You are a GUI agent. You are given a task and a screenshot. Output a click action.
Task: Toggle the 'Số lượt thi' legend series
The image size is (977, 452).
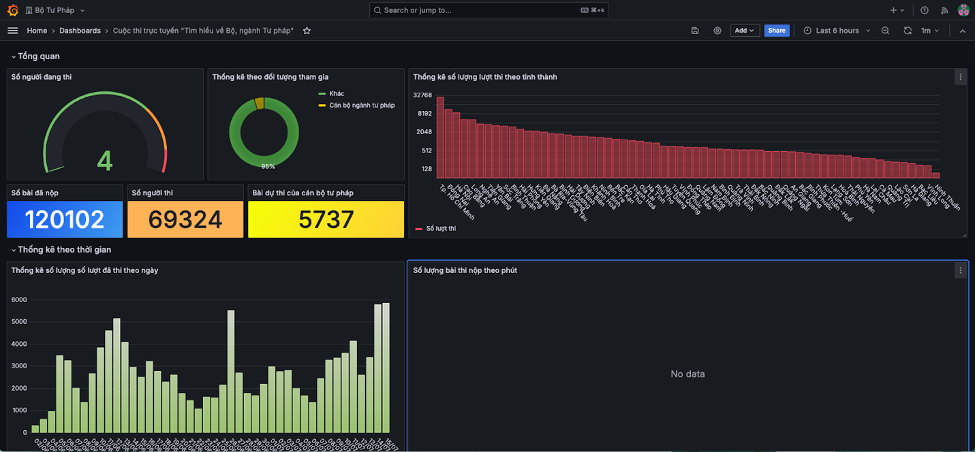click(x=440, y=229)
